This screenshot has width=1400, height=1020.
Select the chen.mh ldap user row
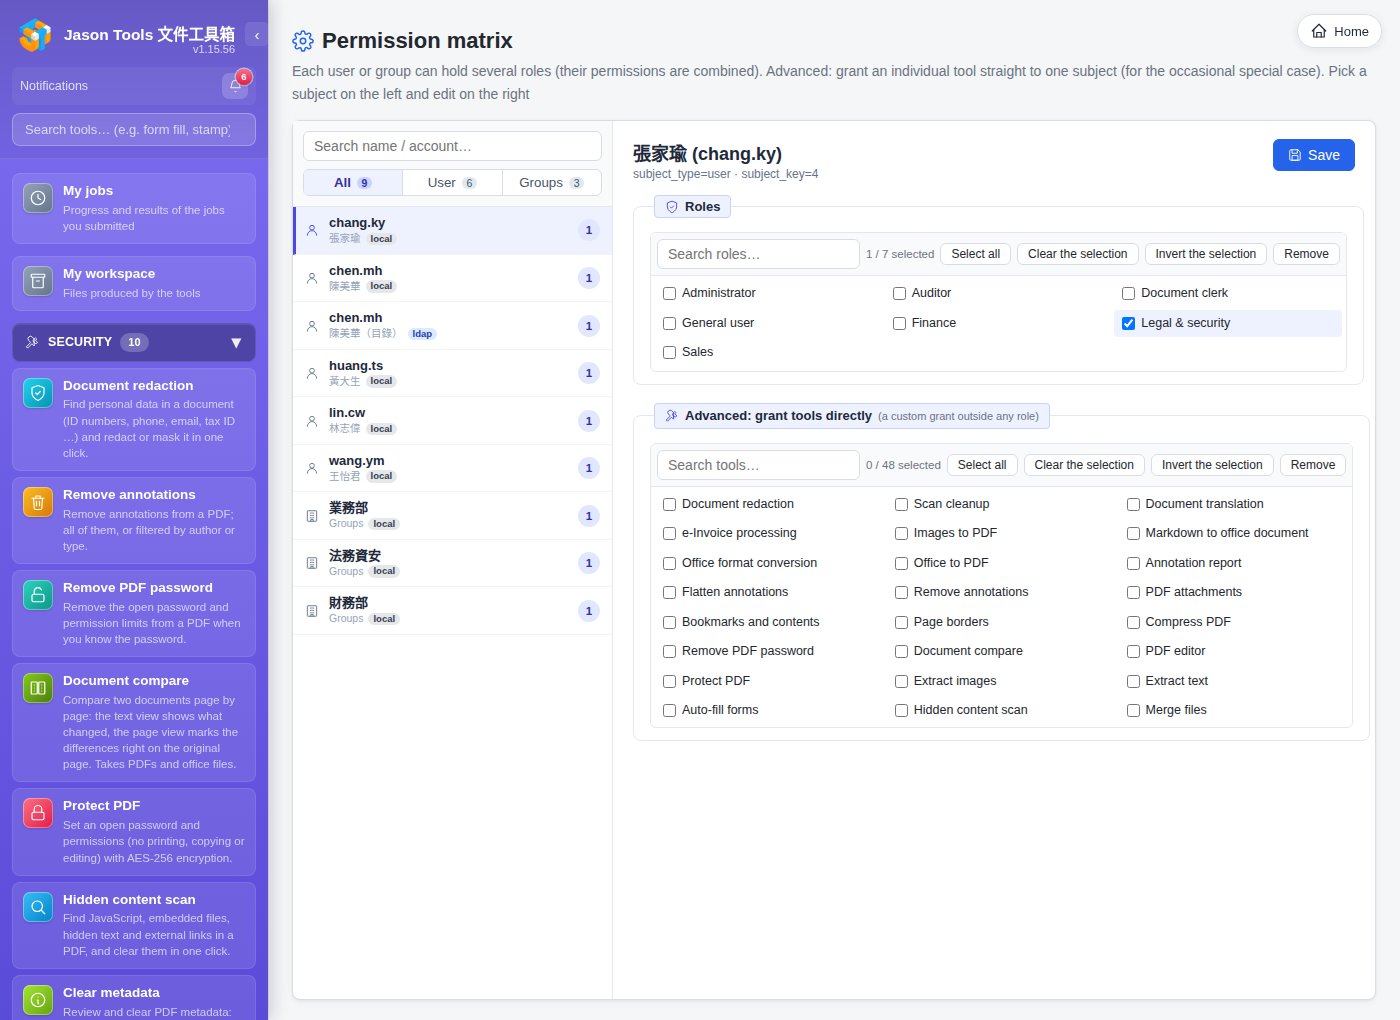click(x=452, y=326)
